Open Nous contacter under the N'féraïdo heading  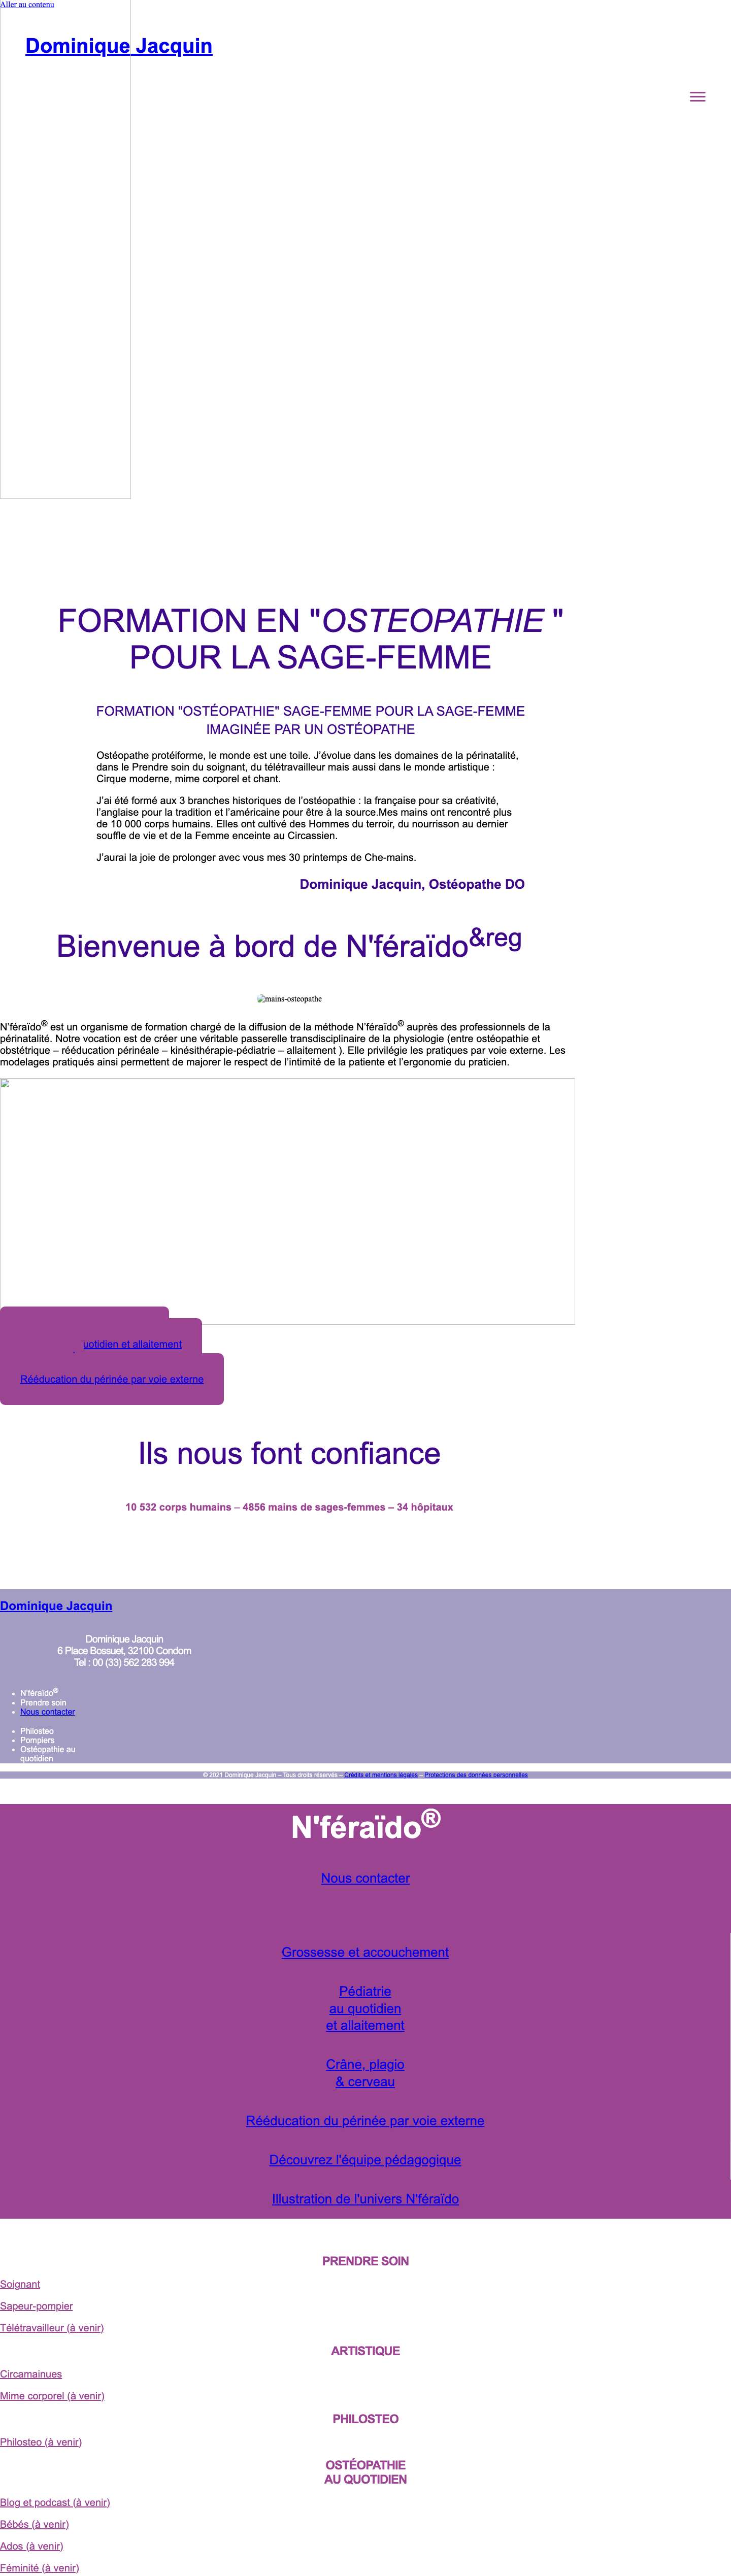365,1878
